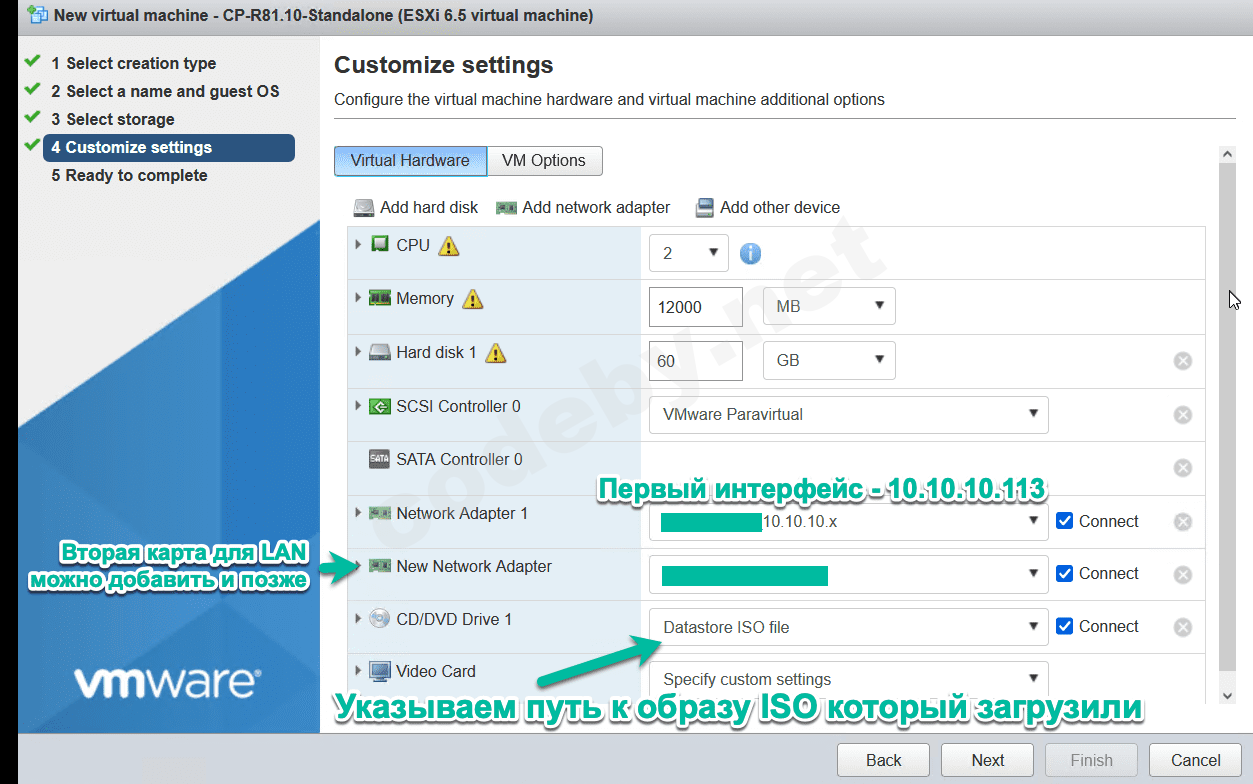Click the scrollbar up arrow
The image size is (1253, 784).
(x=1228, y=154)
